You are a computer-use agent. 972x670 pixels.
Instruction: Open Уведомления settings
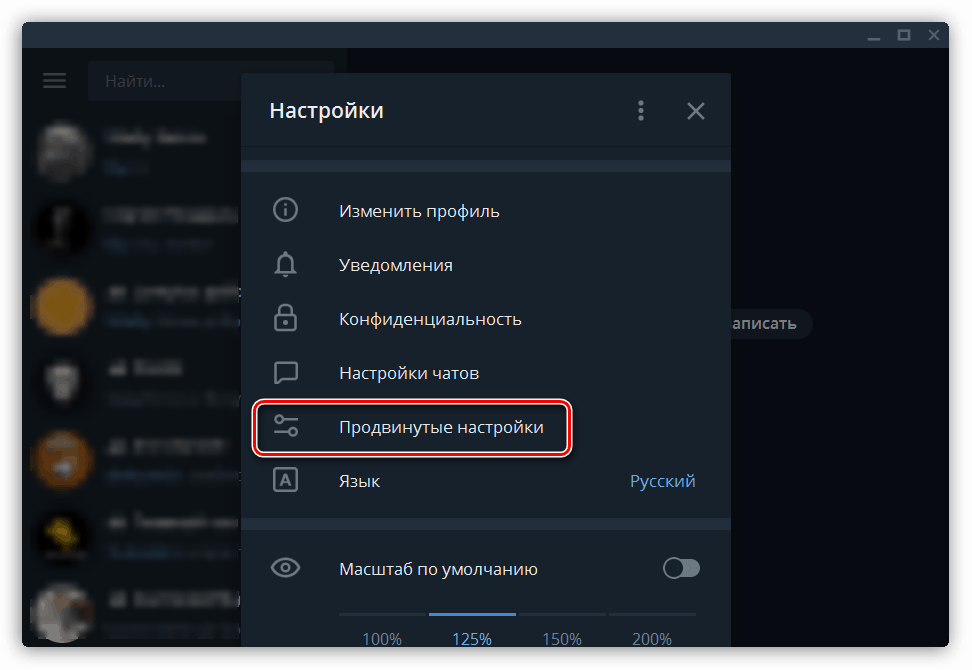click(x=394, y=264)
